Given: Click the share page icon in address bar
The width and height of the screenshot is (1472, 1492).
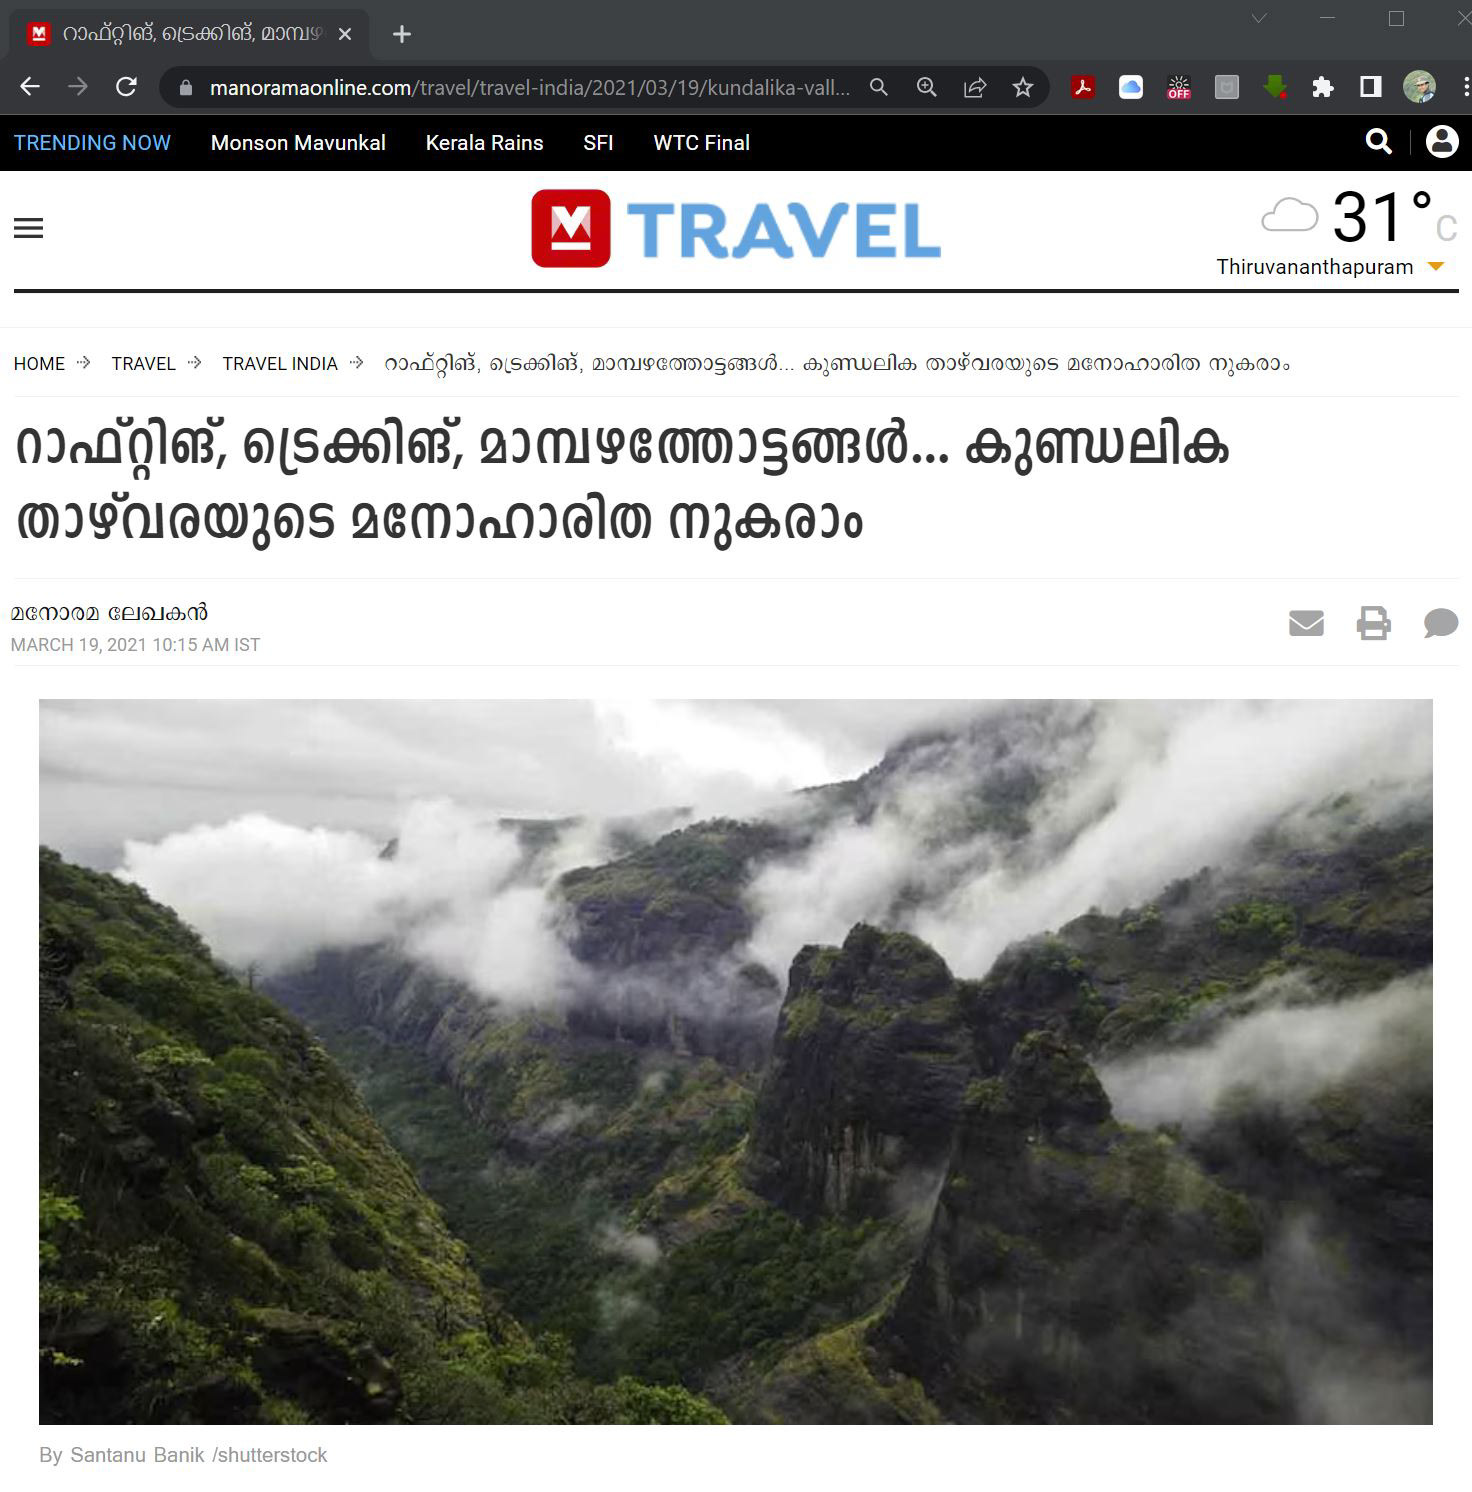Looking at the screenshot, I should coord(975,88).
